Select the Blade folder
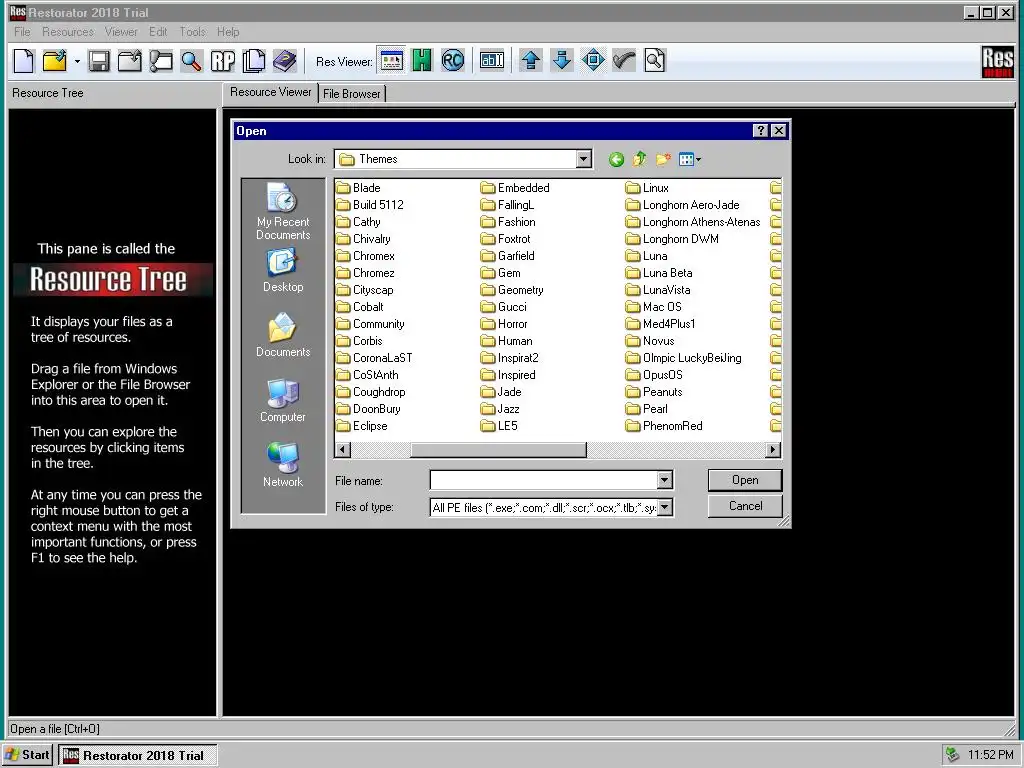The width and height of the screenshot is (1024, 768). (359, 187)
